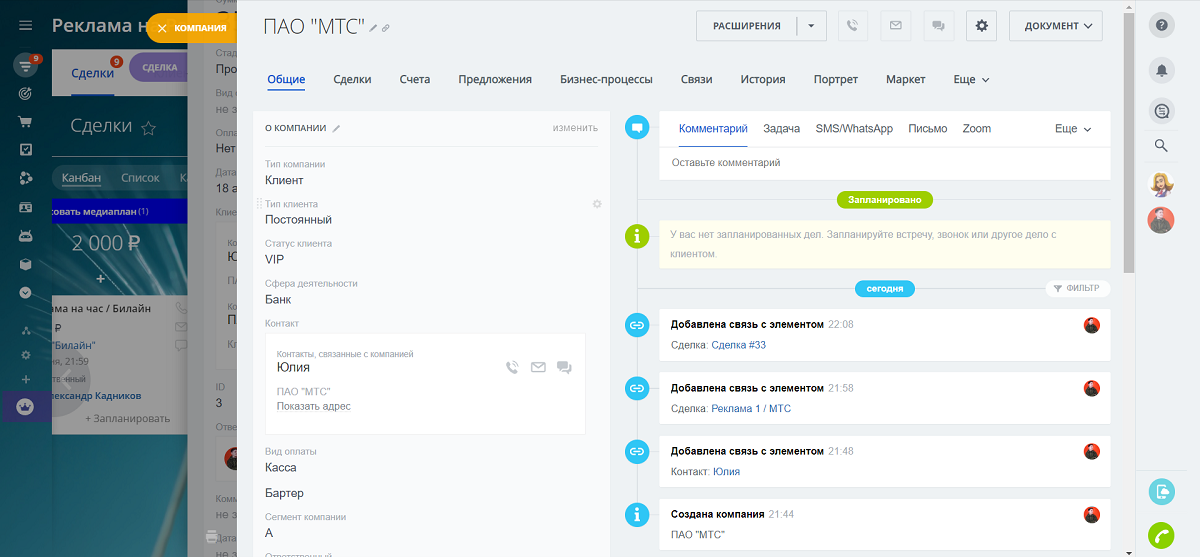Image resolution: width=1200 pixels, height=557 pixels.
Task: Open the contact card icon in sidebar
Action: tap(26, 208)
